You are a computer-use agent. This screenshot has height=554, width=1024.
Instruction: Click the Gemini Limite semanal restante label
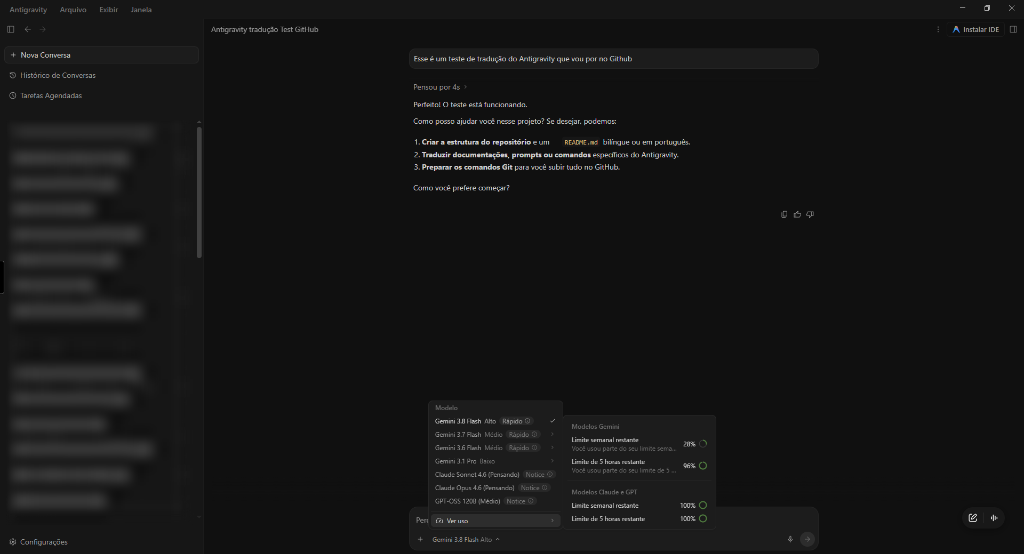pos(605,440)
